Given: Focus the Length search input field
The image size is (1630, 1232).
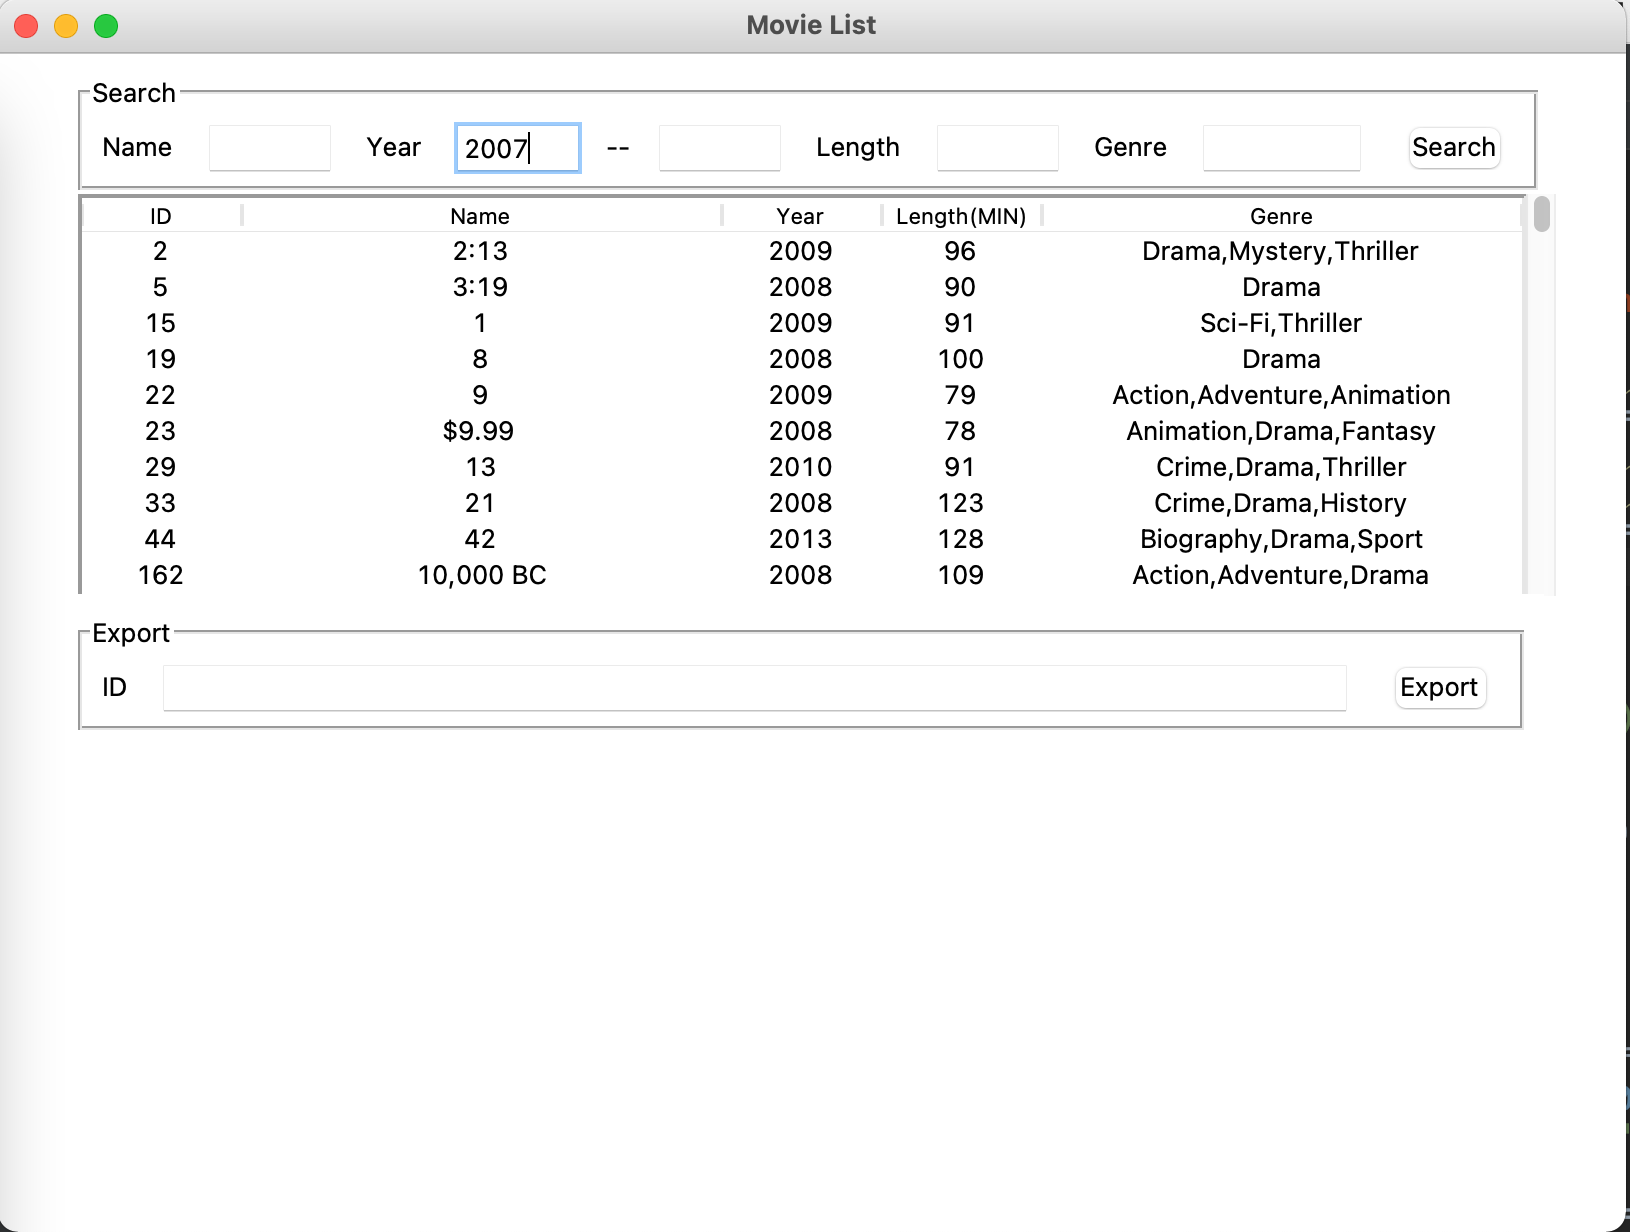Looking at the screenshot, I should [998, 148].
